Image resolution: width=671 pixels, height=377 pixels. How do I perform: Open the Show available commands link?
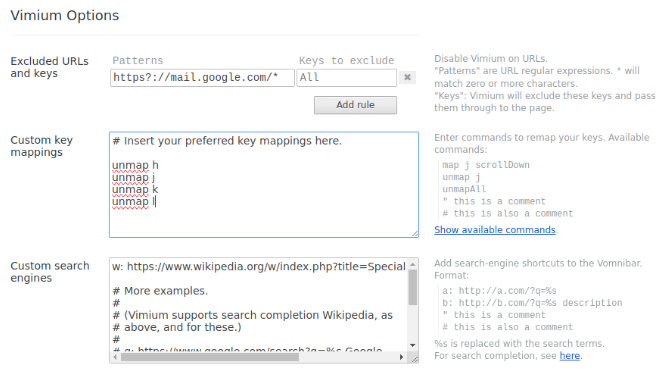tap(495, 230)
